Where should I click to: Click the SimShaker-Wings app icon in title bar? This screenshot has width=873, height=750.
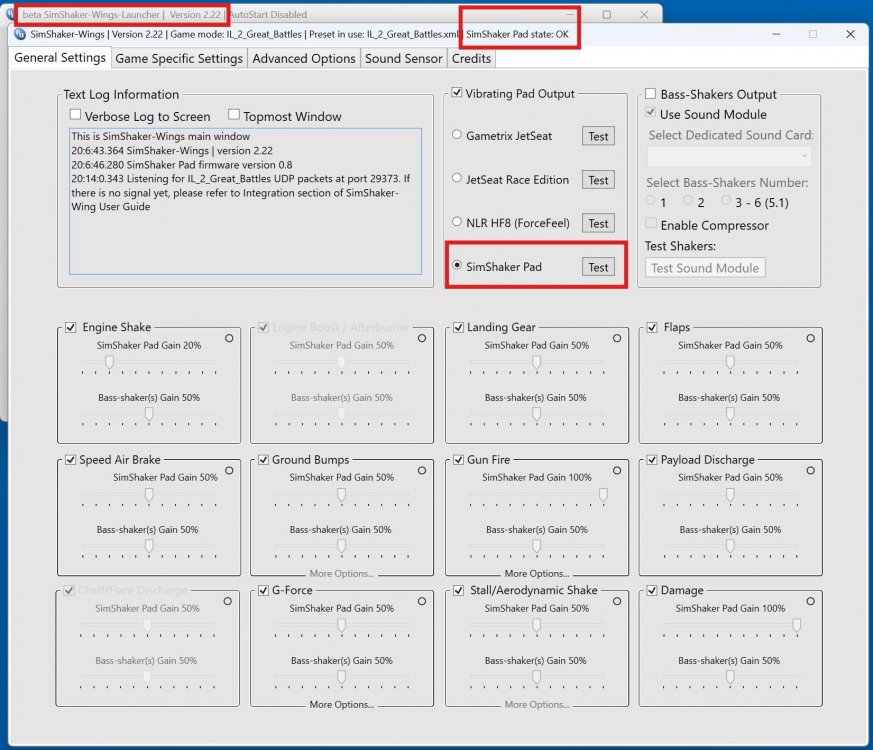coord(21,33)
